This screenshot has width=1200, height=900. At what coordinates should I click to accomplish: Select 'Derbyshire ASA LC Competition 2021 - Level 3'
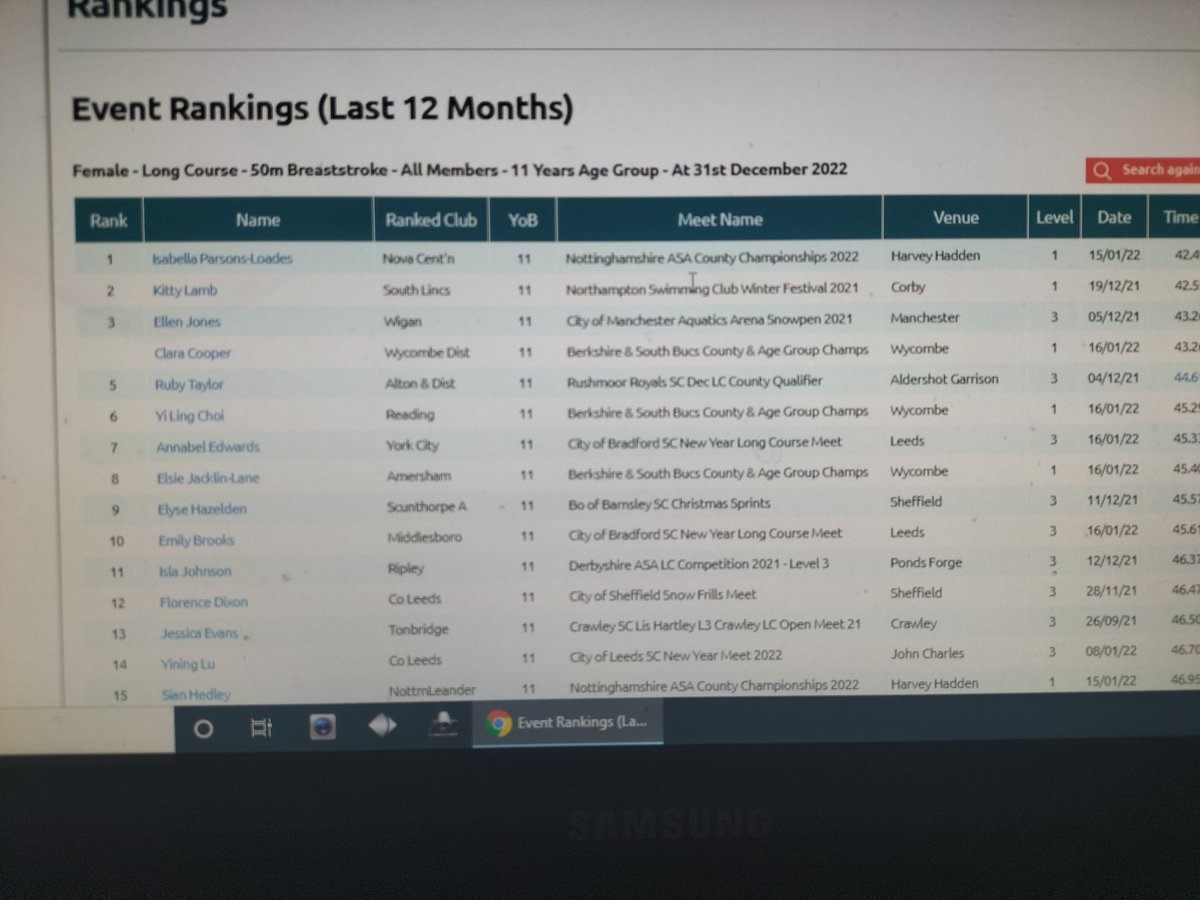tap(699, 564)
